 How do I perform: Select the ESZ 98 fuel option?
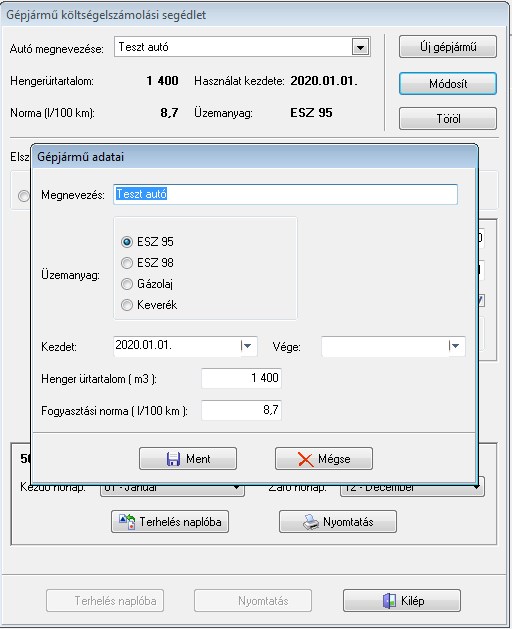point(127,263)
